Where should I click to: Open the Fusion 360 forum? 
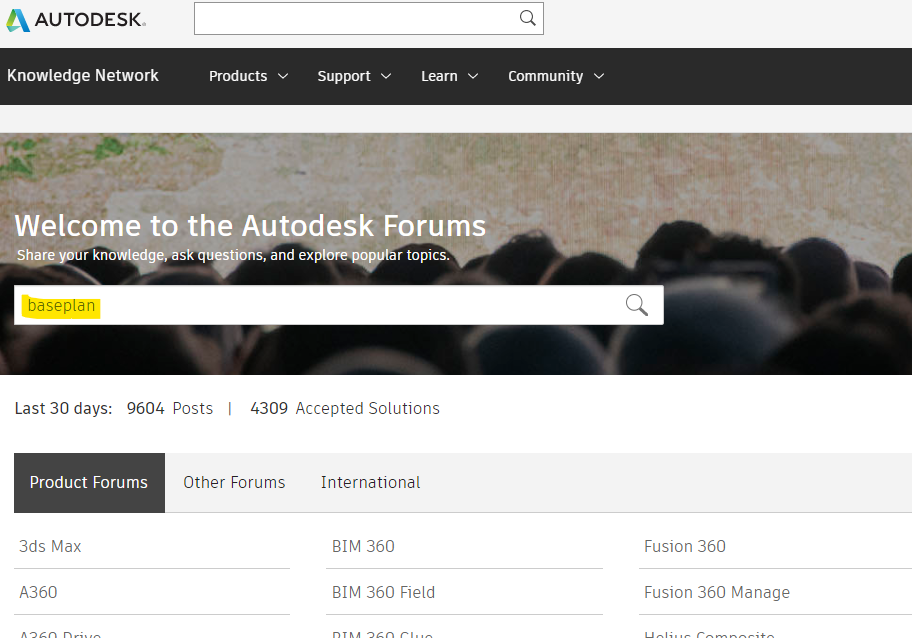[685, 546]
